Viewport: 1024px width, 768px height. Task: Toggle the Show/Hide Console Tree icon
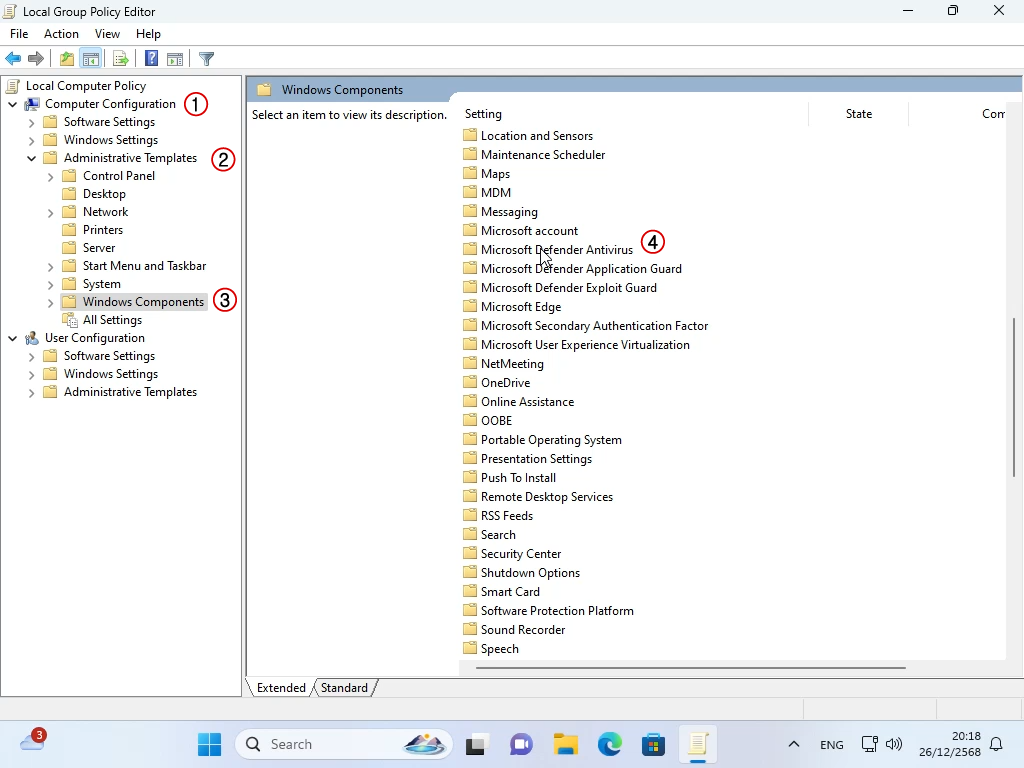(91, 59)
